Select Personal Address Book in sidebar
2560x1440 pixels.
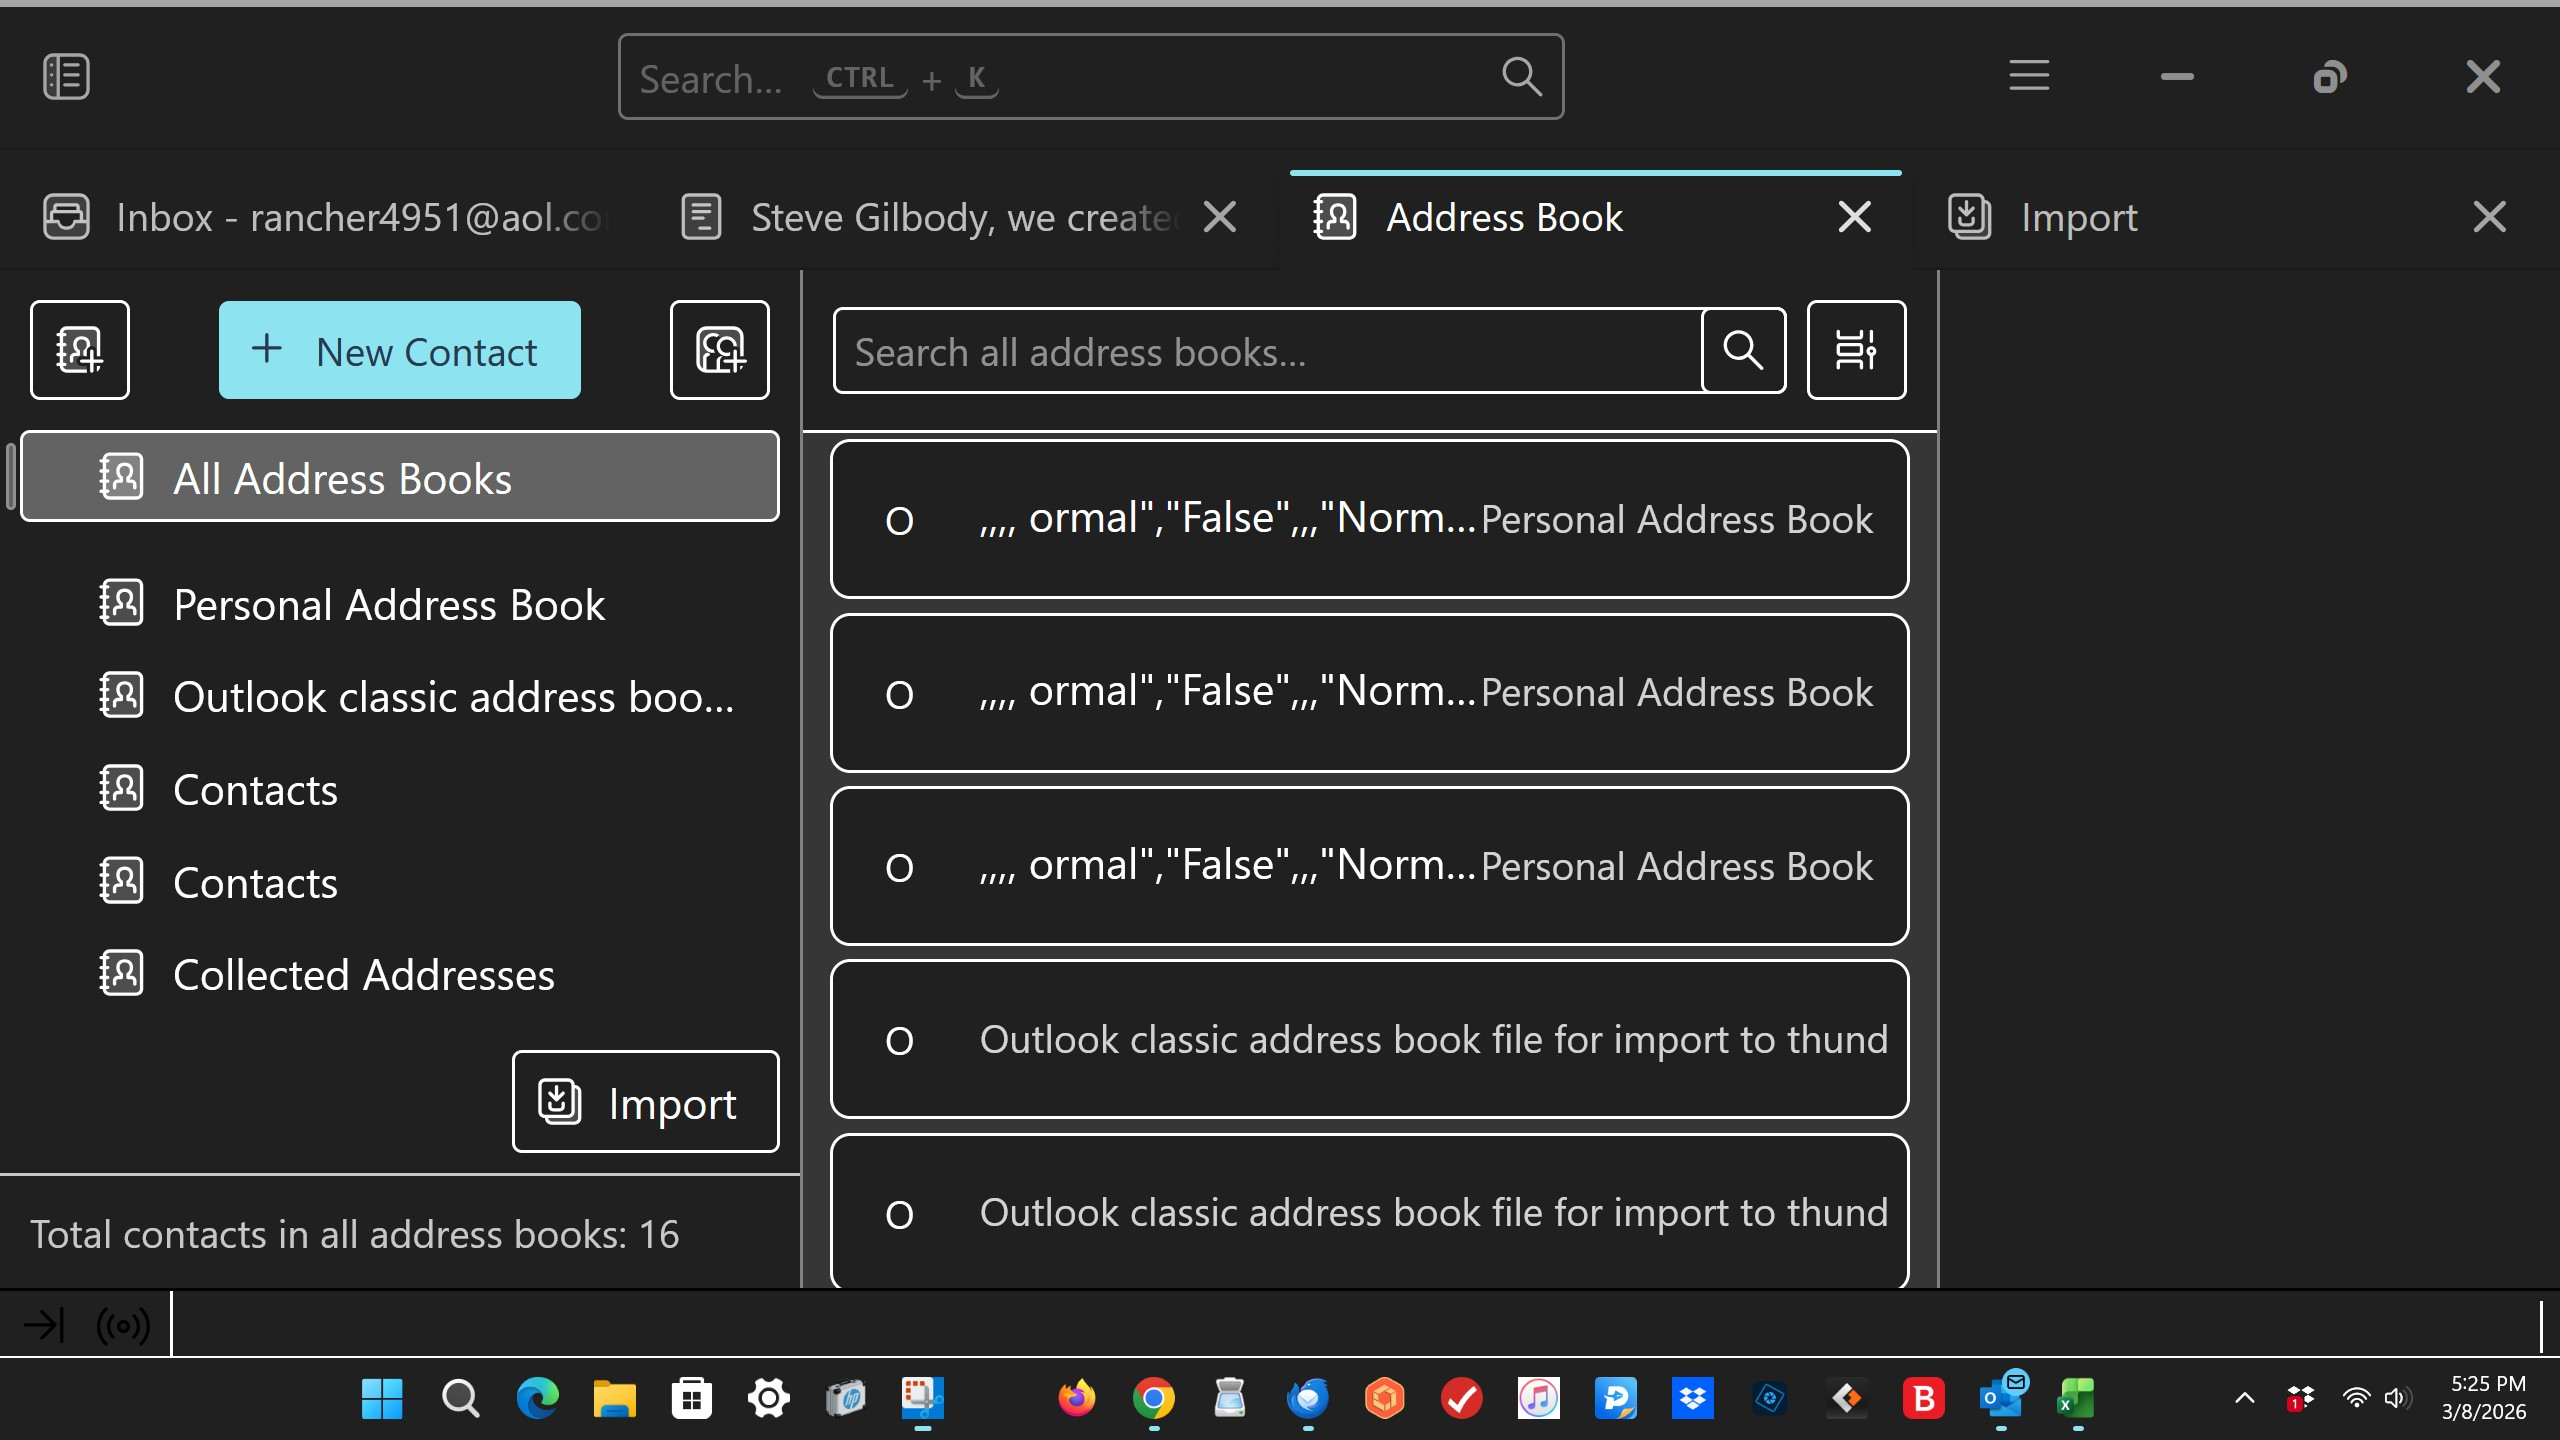click(388, 605)
